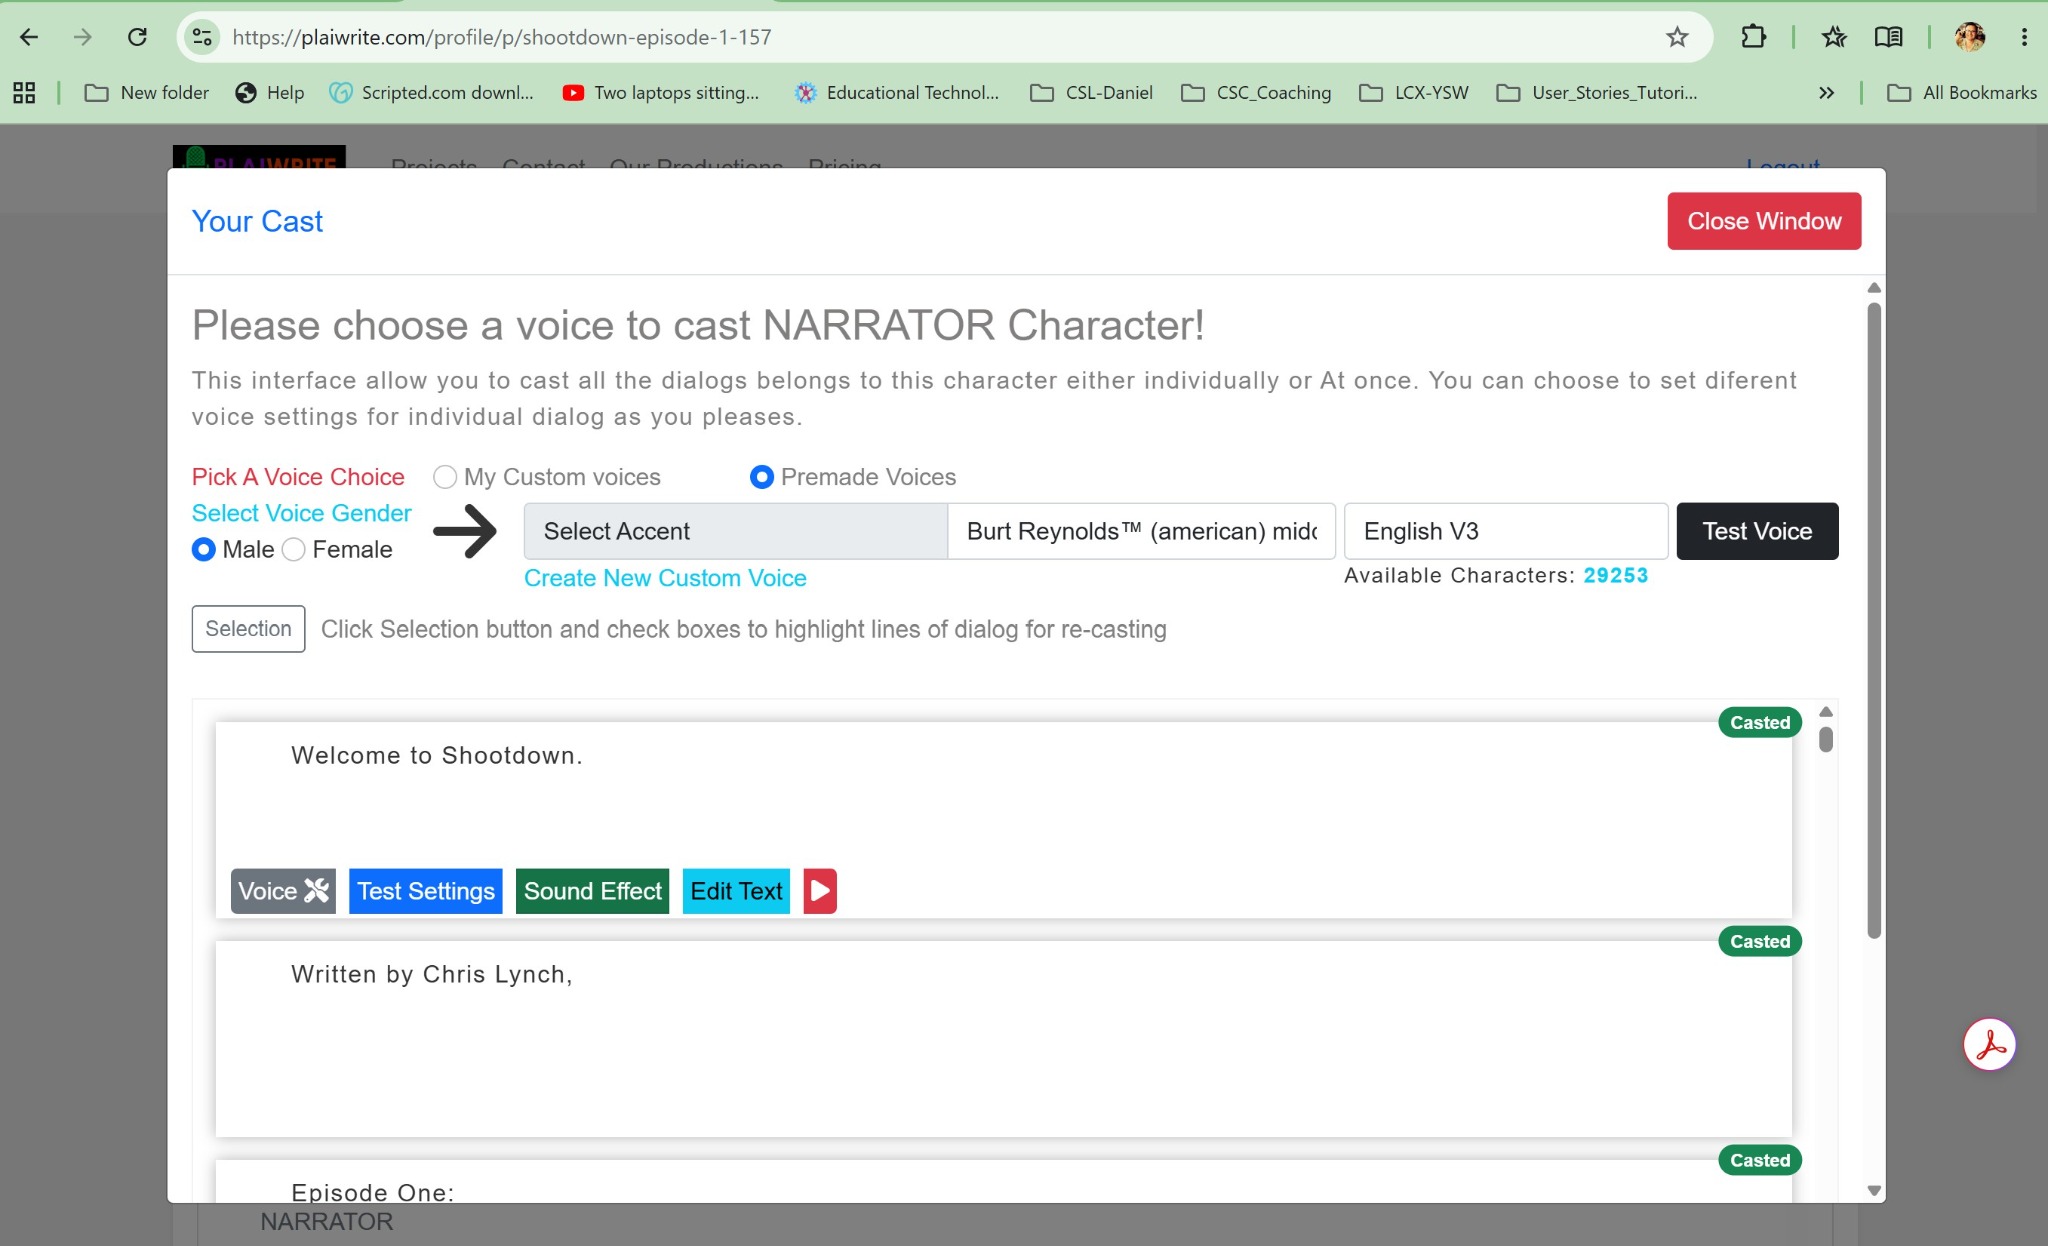This screenshot has width=2048, height=1246.
Task: Choose Male voice gender
Action: (x=203, y=549)
